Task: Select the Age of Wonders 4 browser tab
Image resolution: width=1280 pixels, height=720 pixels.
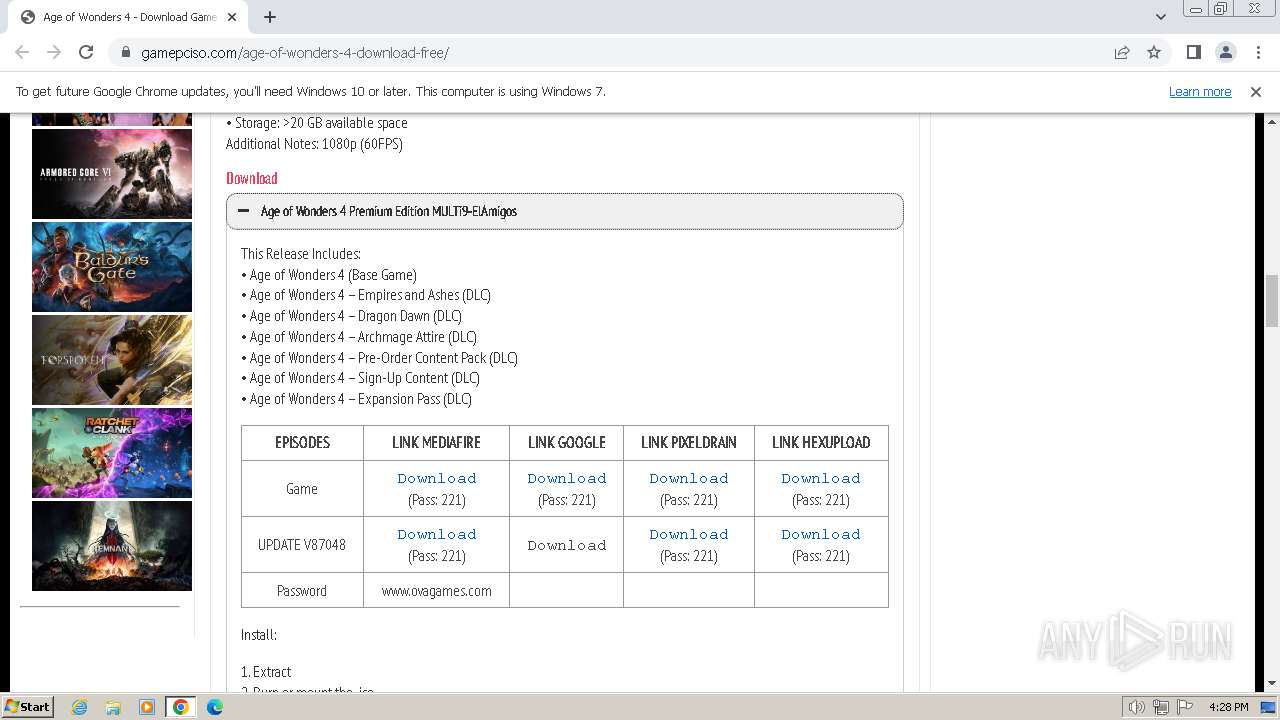Action: (x=130, y=17)
